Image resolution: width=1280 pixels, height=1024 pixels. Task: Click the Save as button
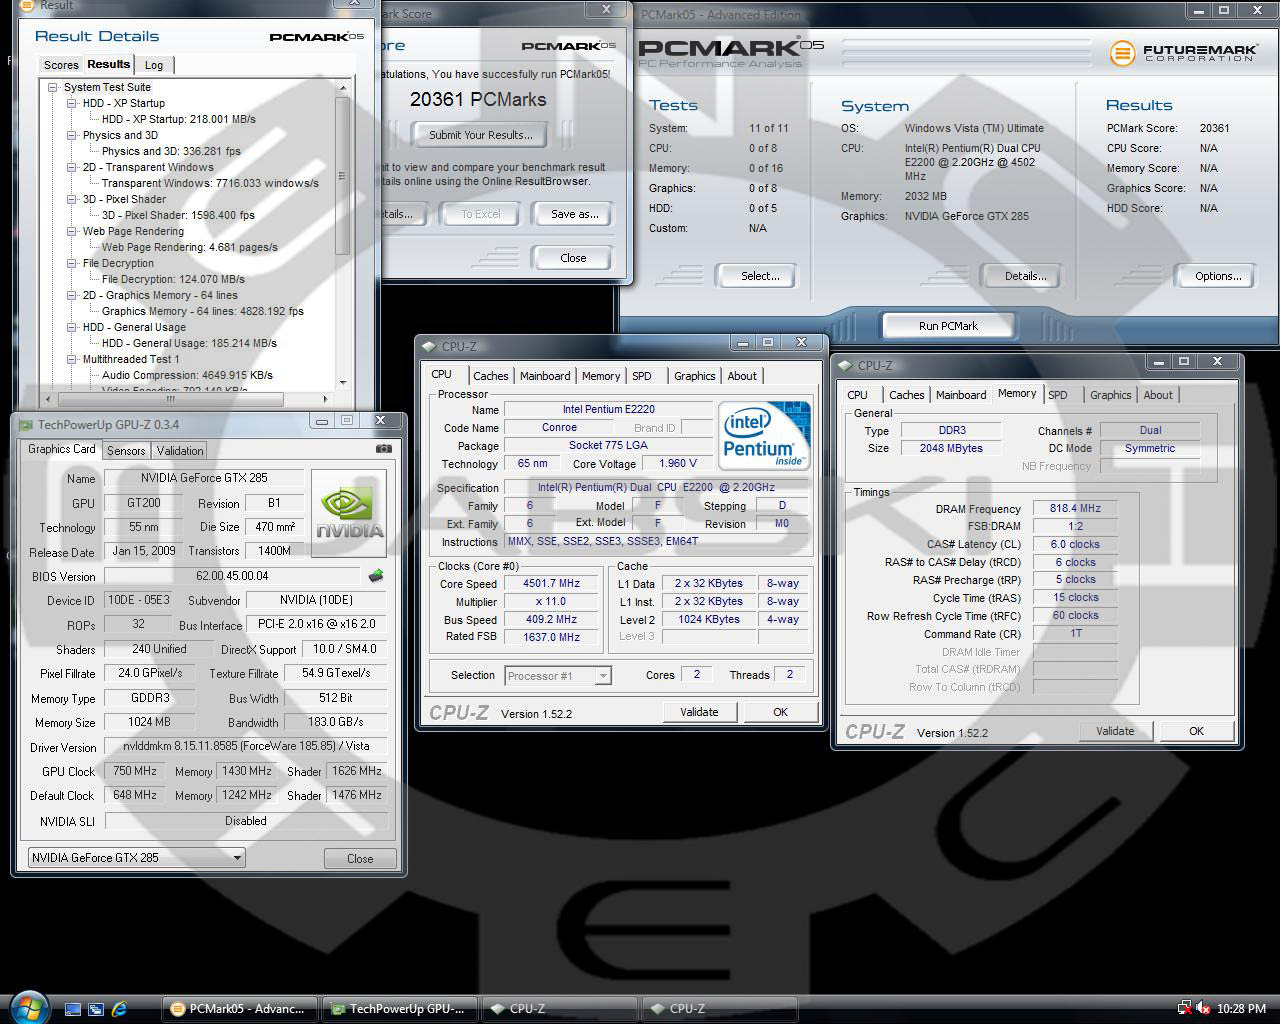(x=575, y=214)
